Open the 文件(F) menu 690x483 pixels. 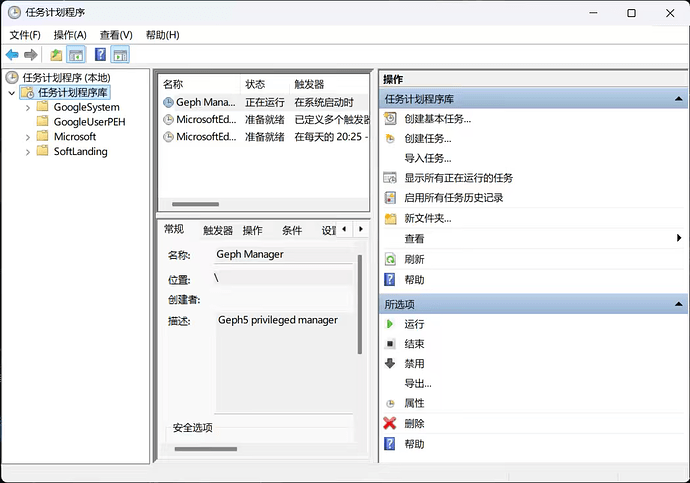[x=25, y=35]
